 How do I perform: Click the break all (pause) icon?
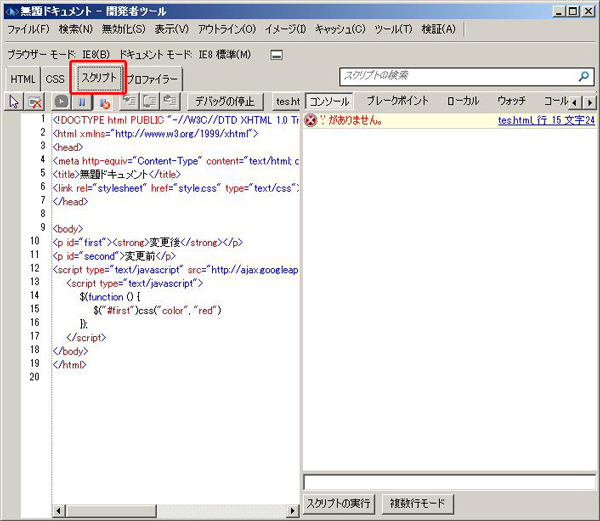(x=82, y=102)
